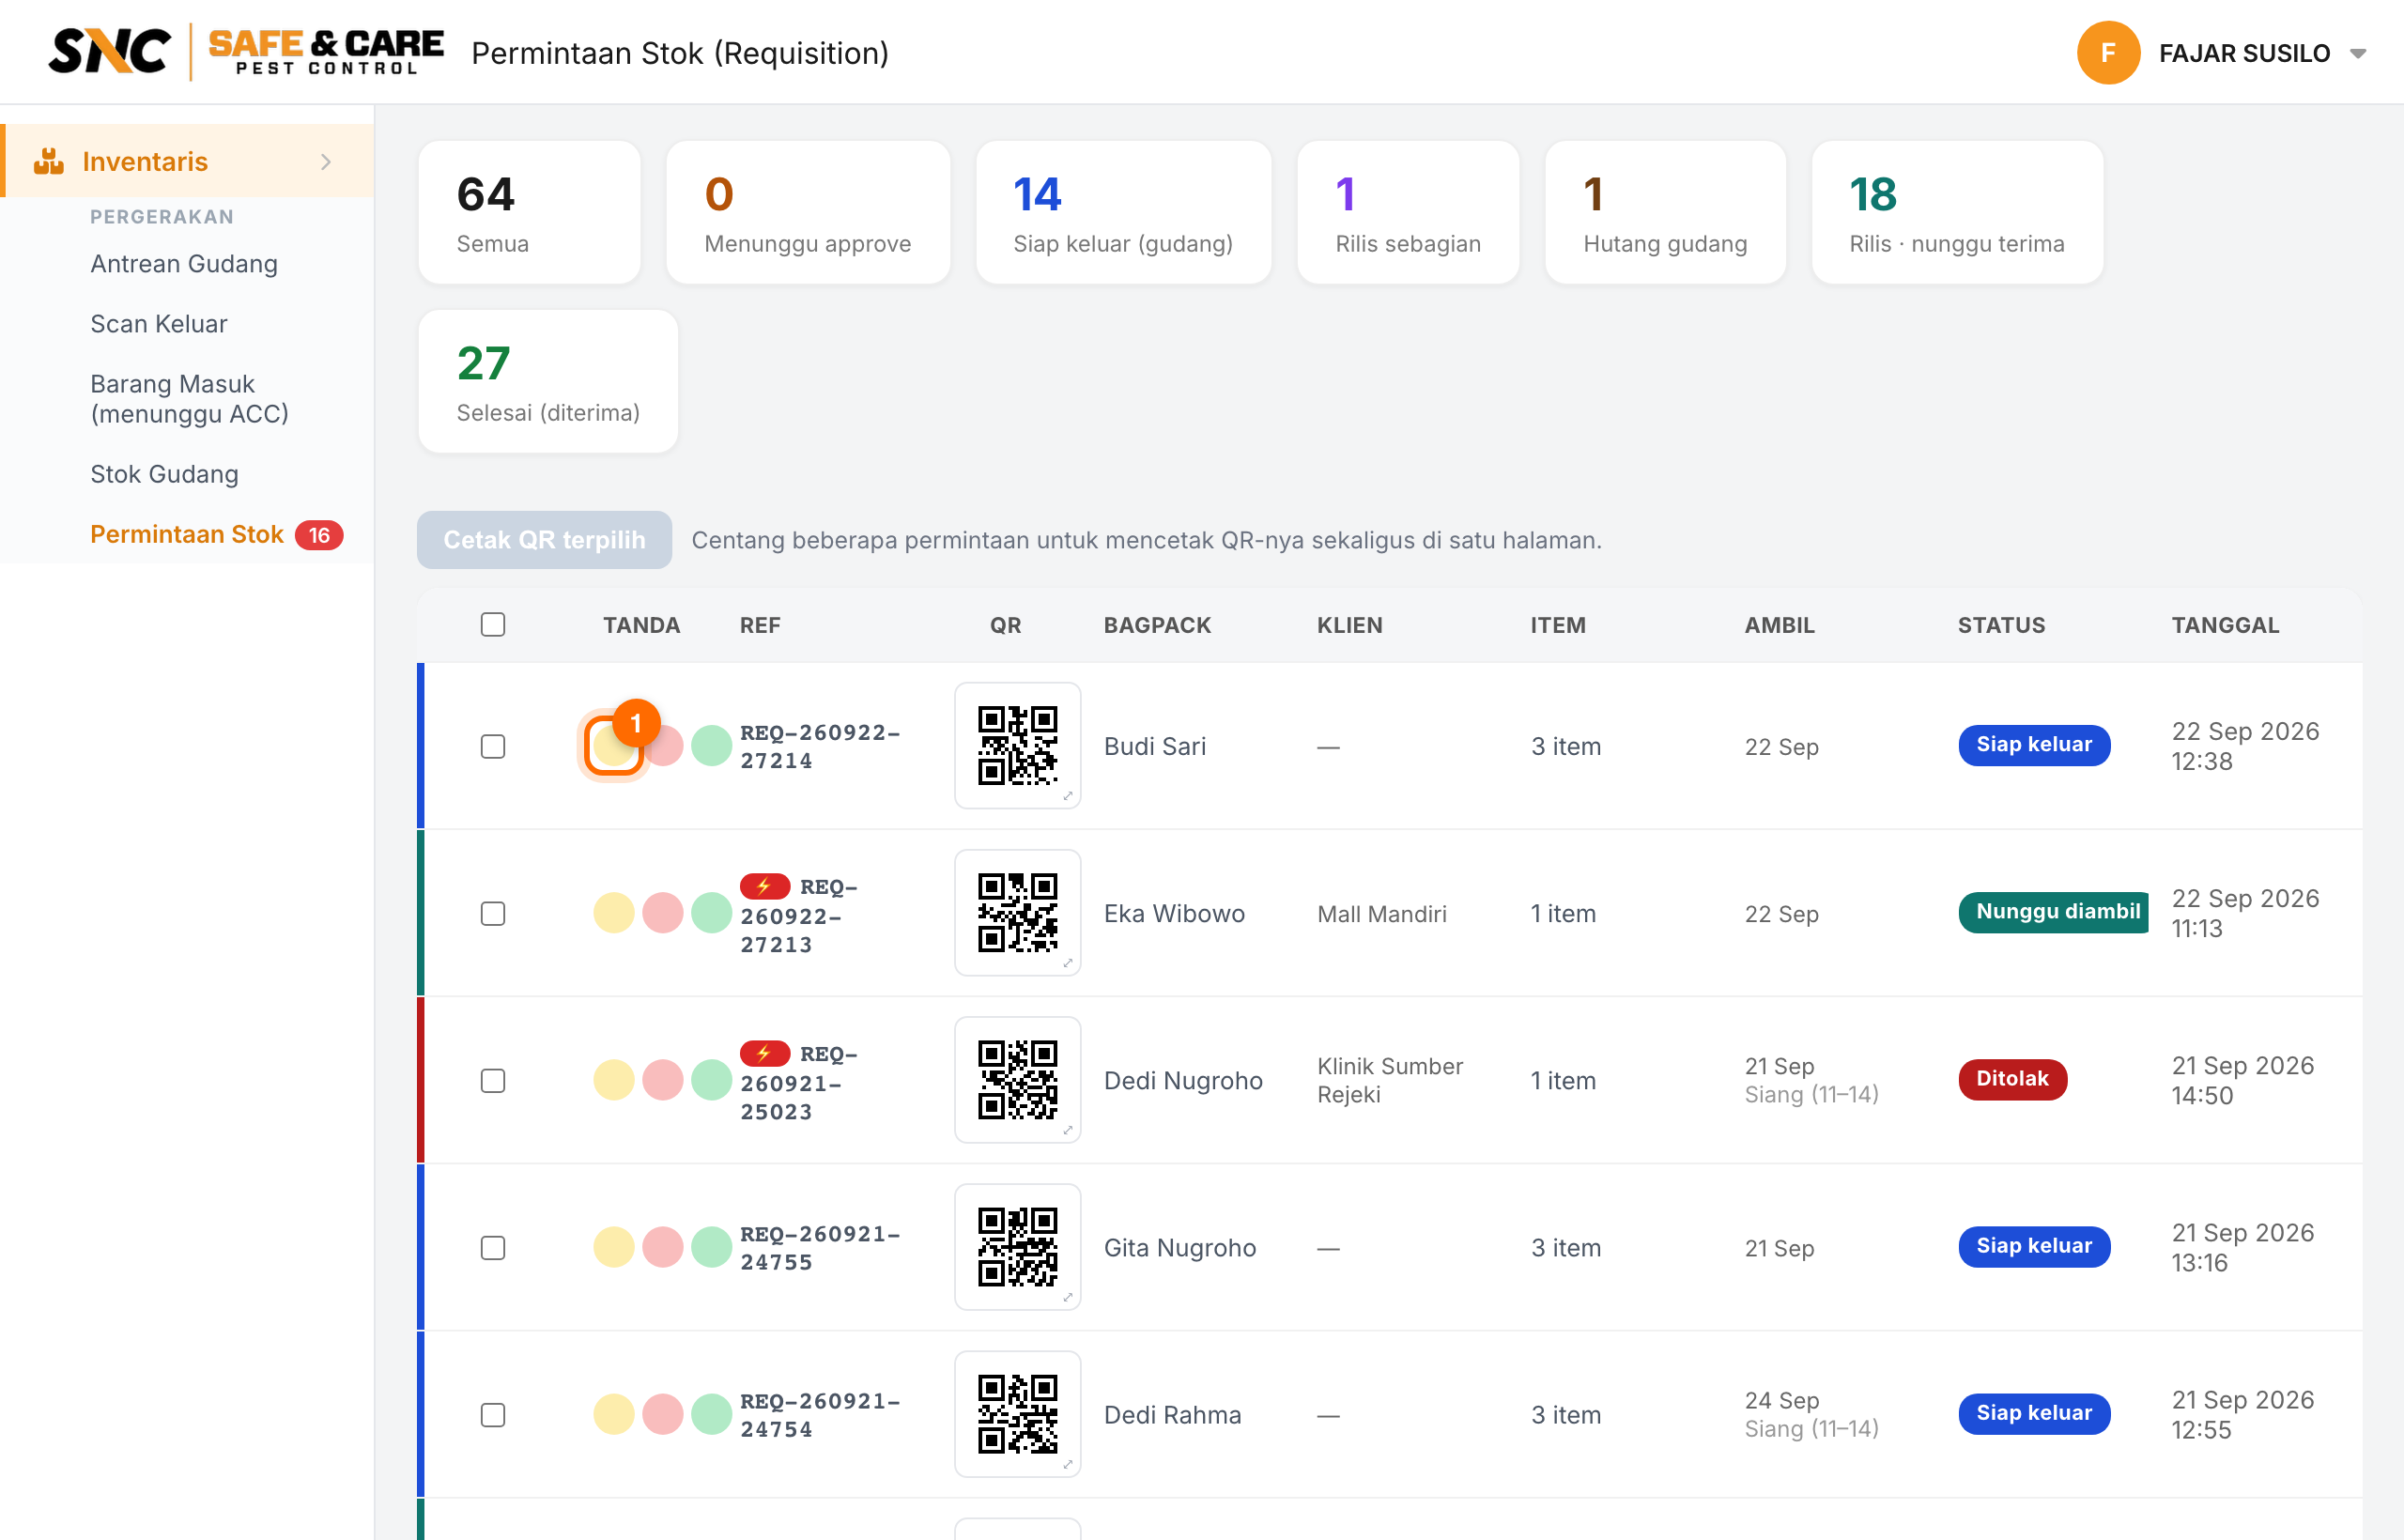This screenshot has width=2404, height=1540.
Task: Open Barang Masuk (menunggu ACC) page
Action: coord(189,399)
